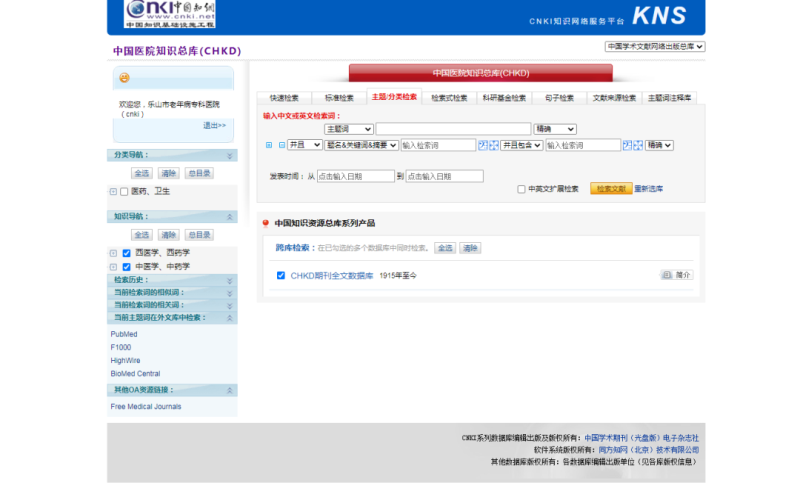Open CHKD期刊全文数据库 link
Screen dimensions: 800x500
click(x=332, y=276)
